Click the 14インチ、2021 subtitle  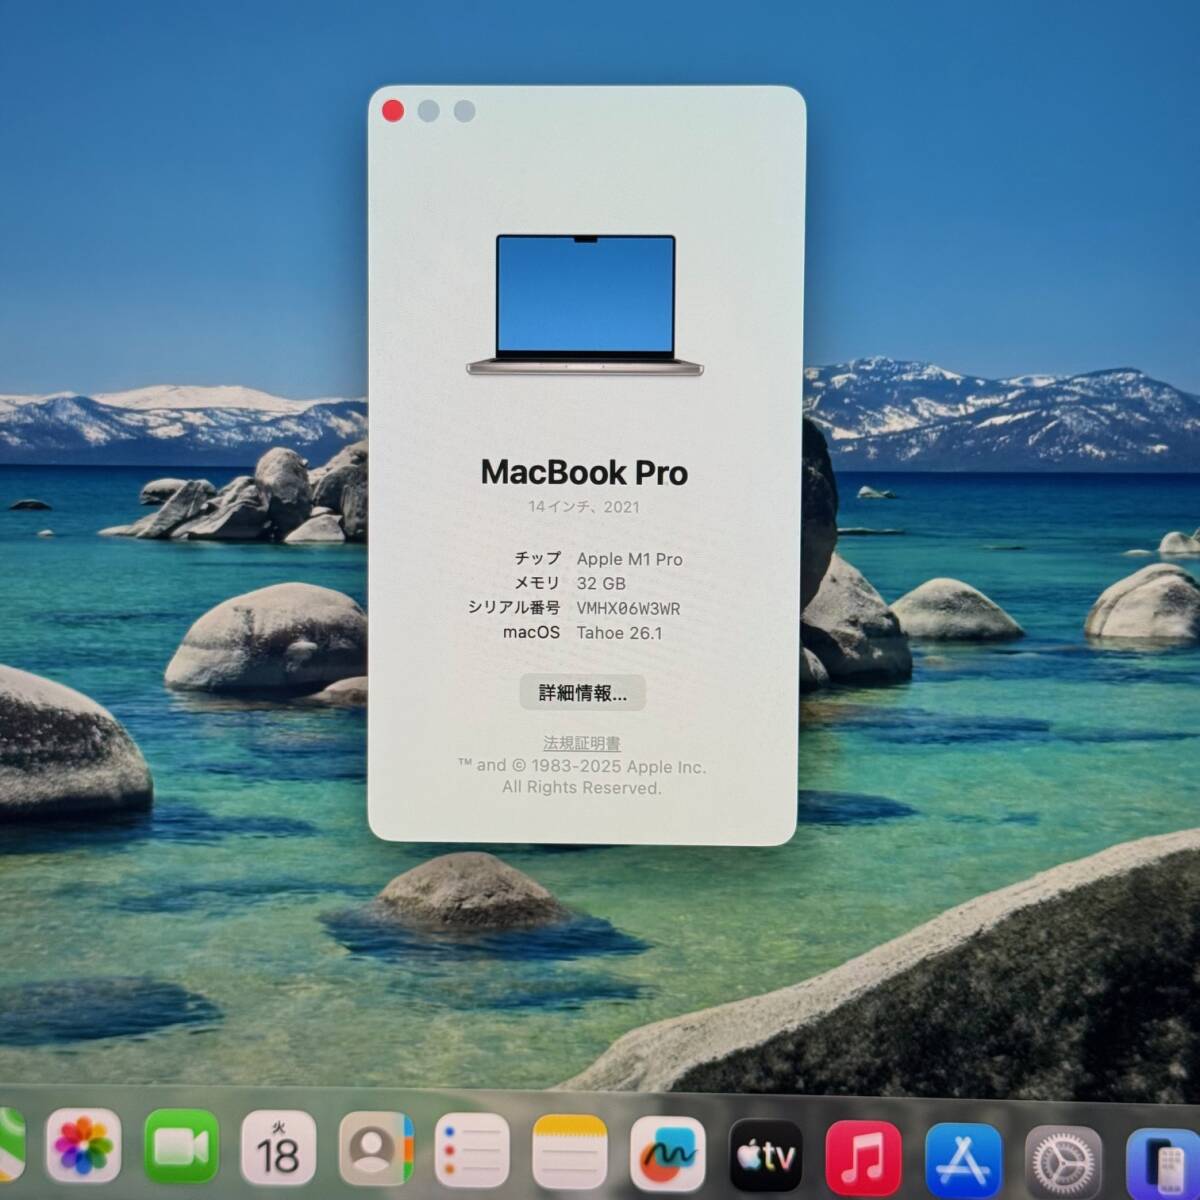[x=584, y=507]
